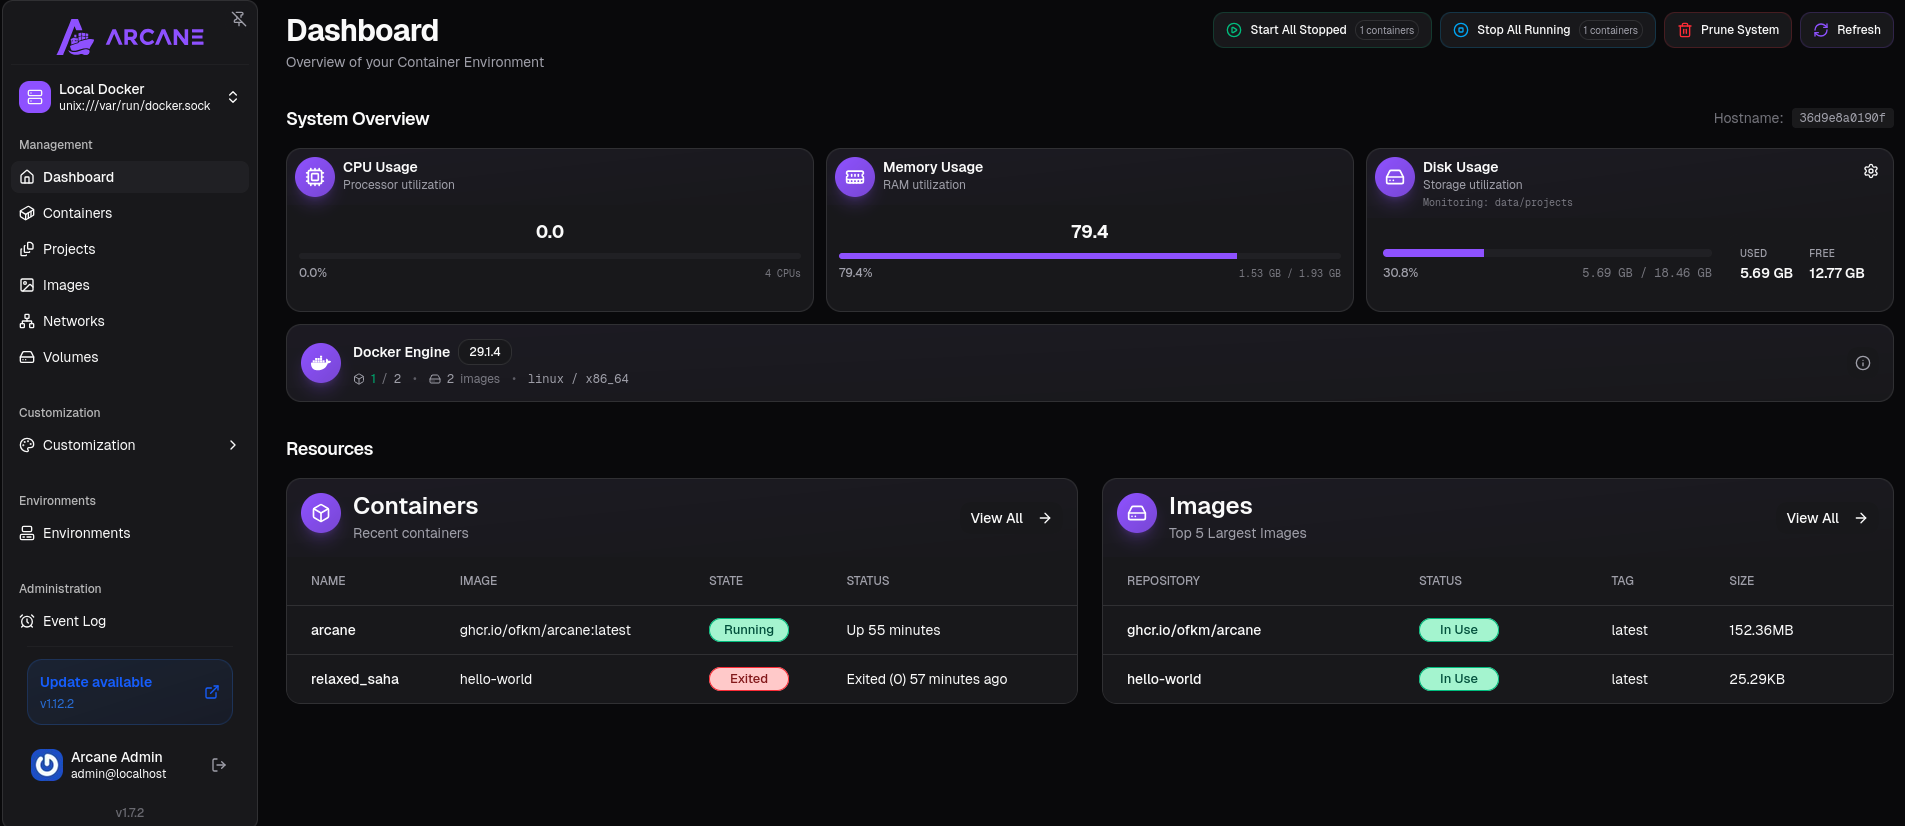1905x826 pixels.
Task: Refresh the dashboard
Action: [1846, 30]
